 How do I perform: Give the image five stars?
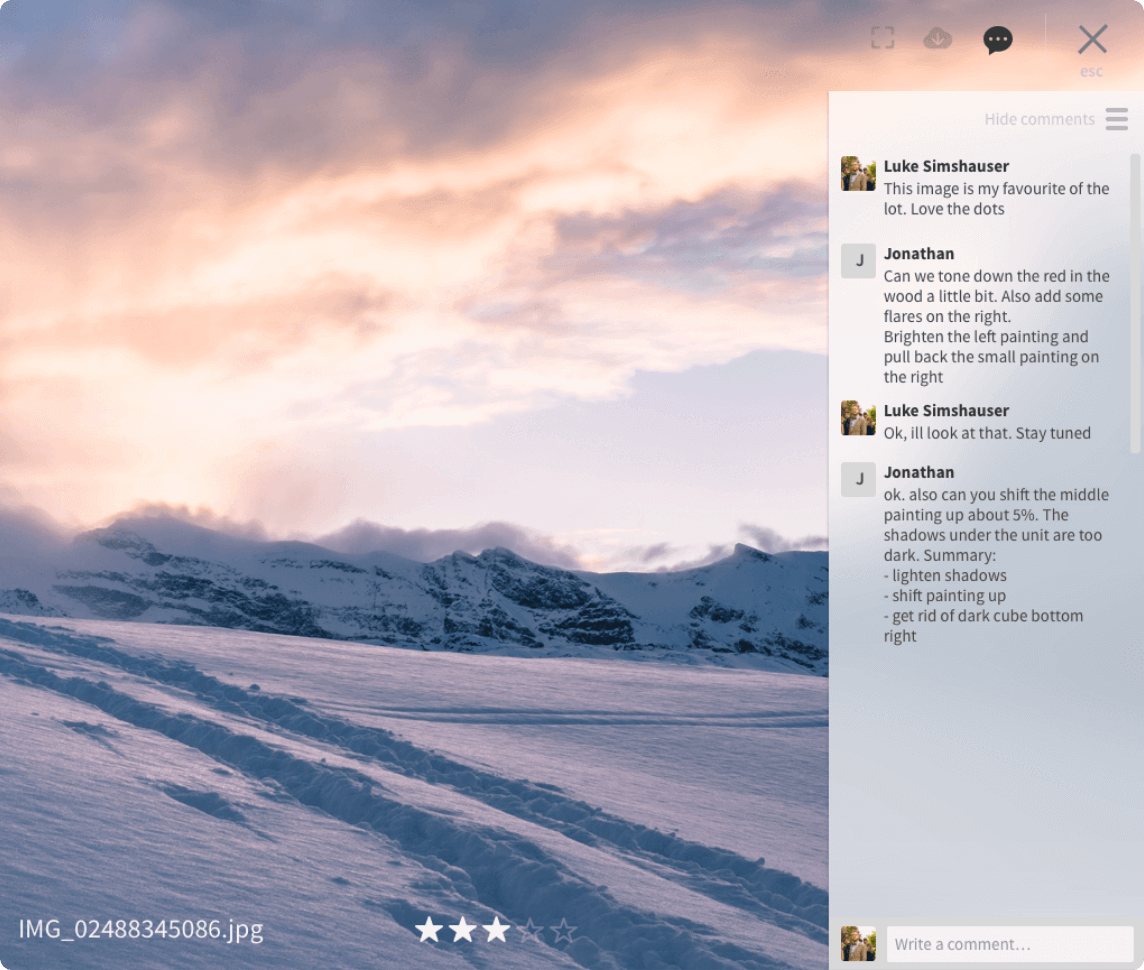[x=565, y=930]
